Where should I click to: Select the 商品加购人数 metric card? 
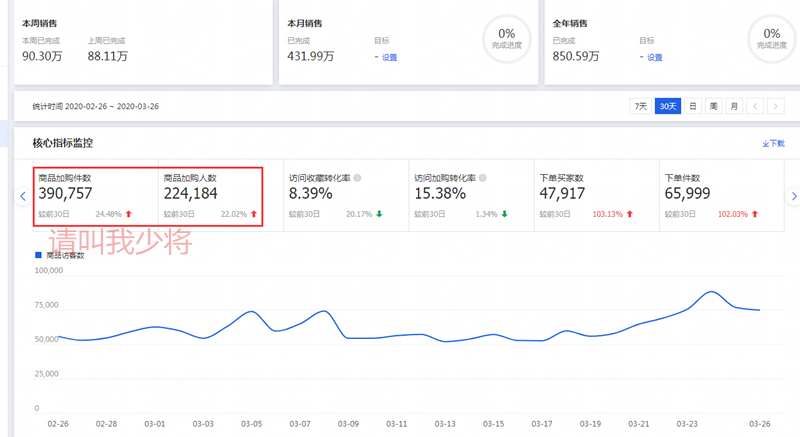click(210, 195)
